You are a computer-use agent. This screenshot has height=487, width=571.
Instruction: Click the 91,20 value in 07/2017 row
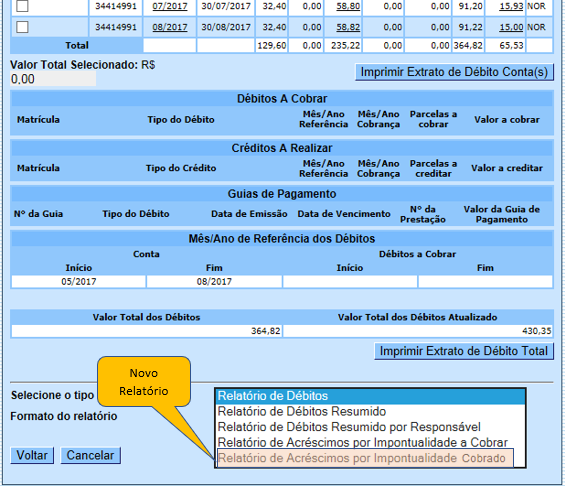470,6
